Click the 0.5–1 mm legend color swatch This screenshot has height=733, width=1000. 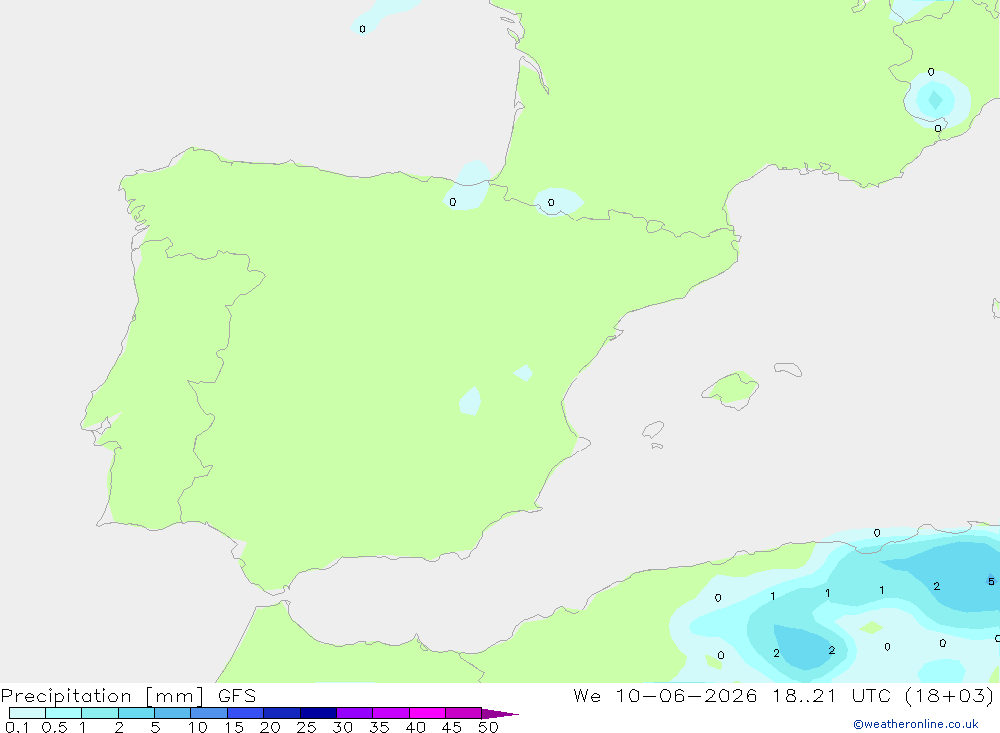point(64,713)
